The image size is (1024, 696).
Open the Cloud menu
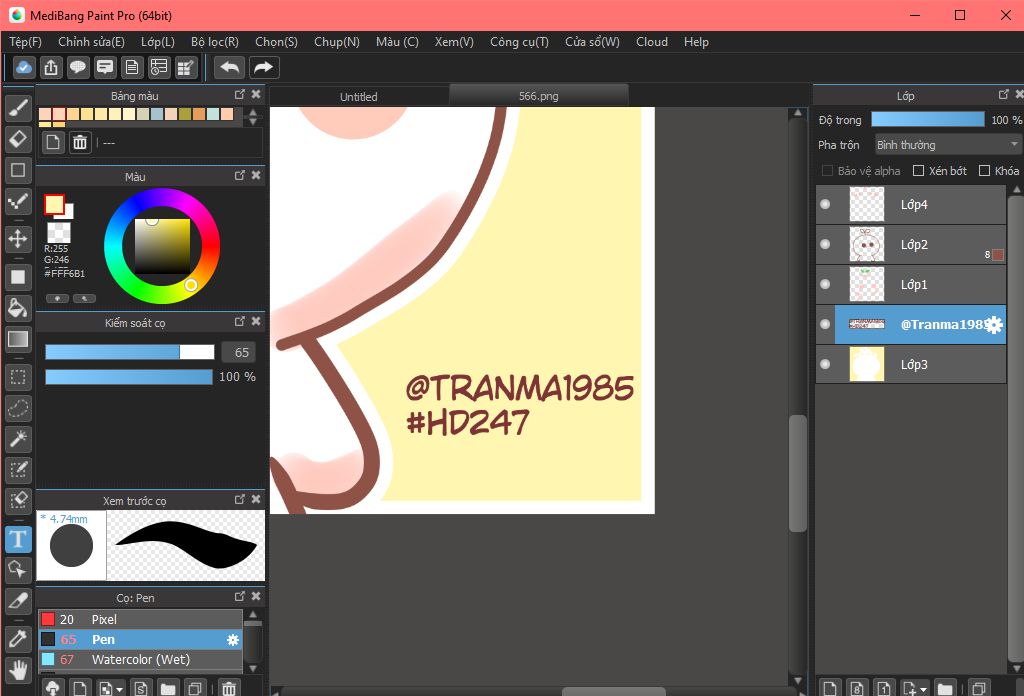pyautogui.click(x=652, y=42)
